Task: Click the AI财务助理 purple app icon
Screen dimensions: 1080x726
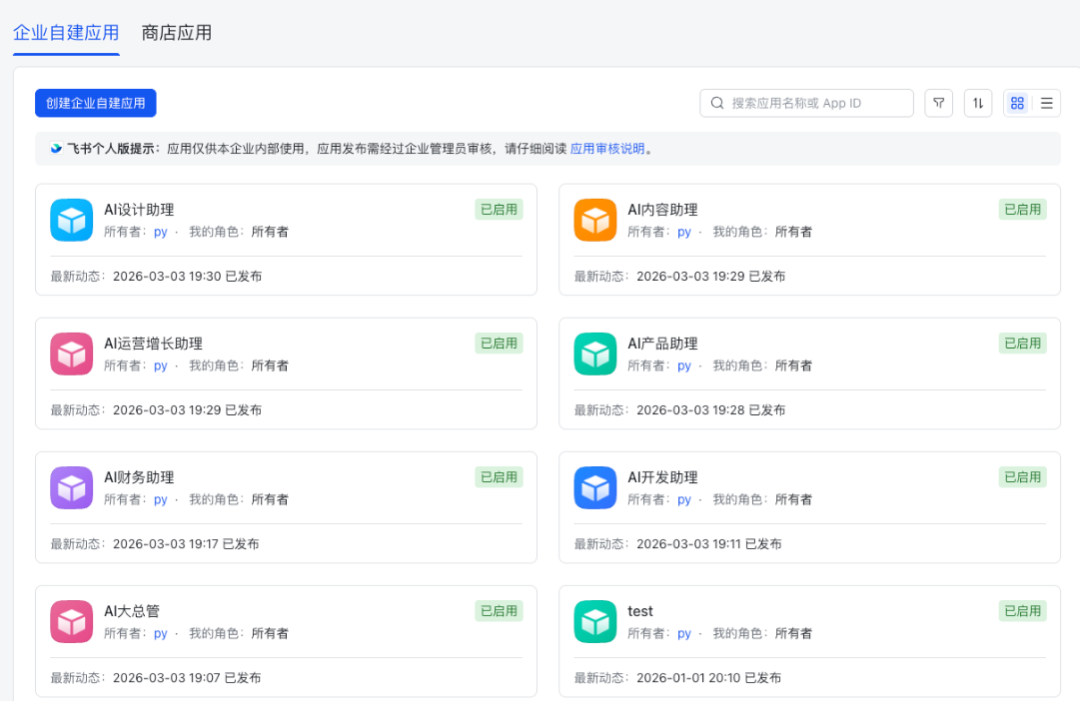Action: pos(72,488)
